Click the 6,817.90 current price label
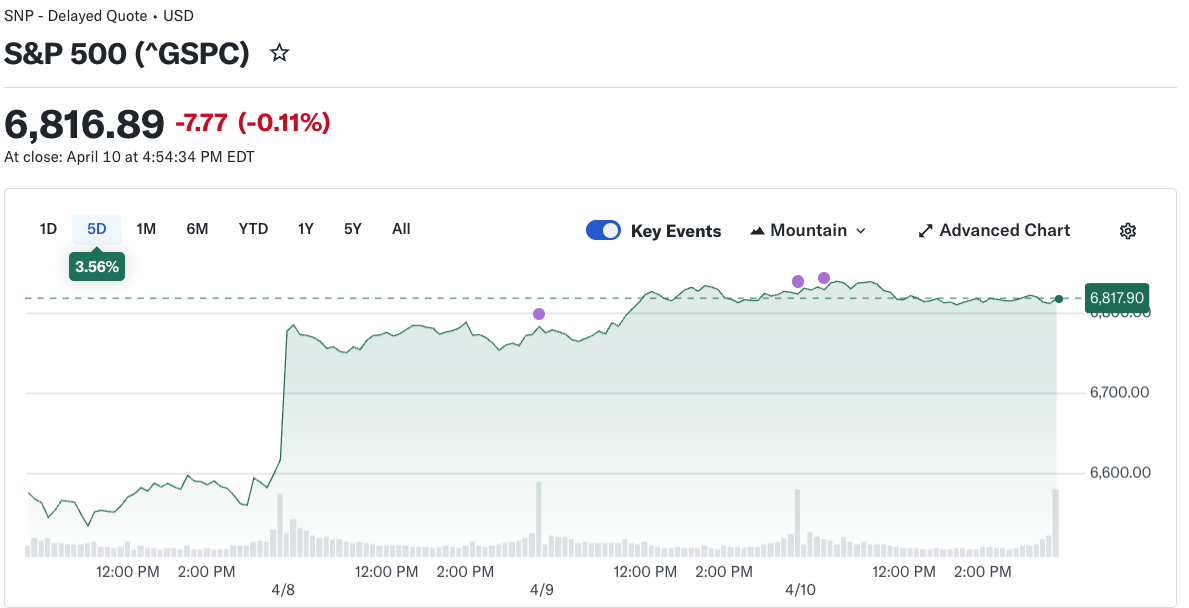 click(1116, 298)
